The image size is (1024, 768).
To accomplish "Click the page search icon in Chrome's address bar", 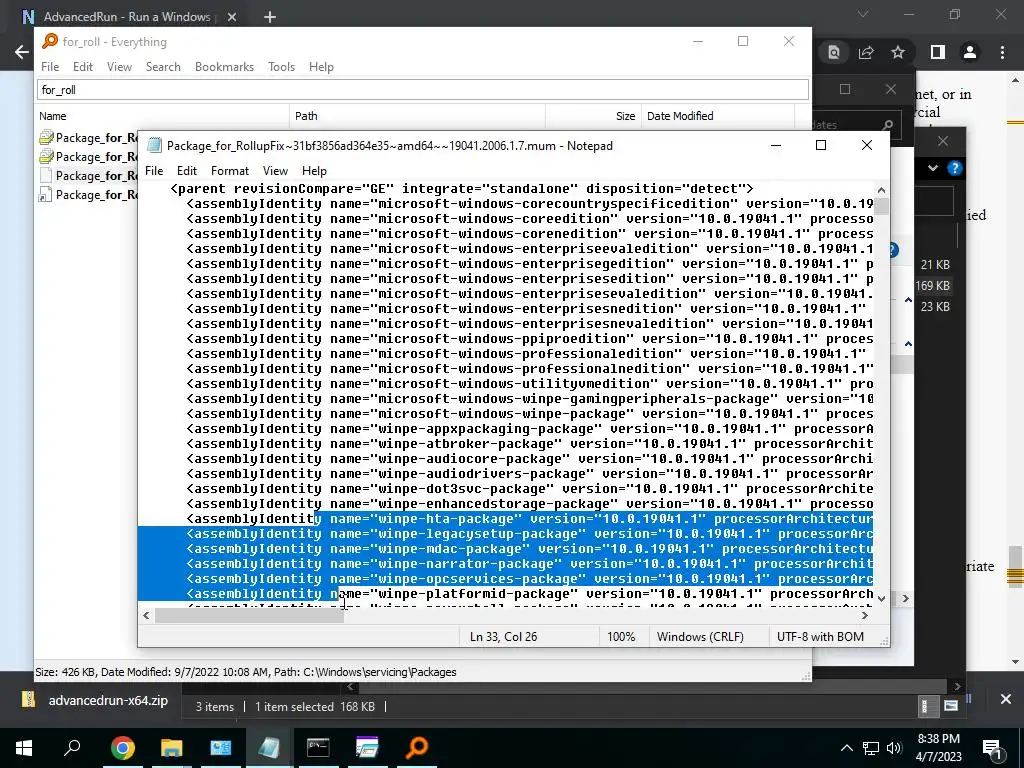I will (834, 52).
